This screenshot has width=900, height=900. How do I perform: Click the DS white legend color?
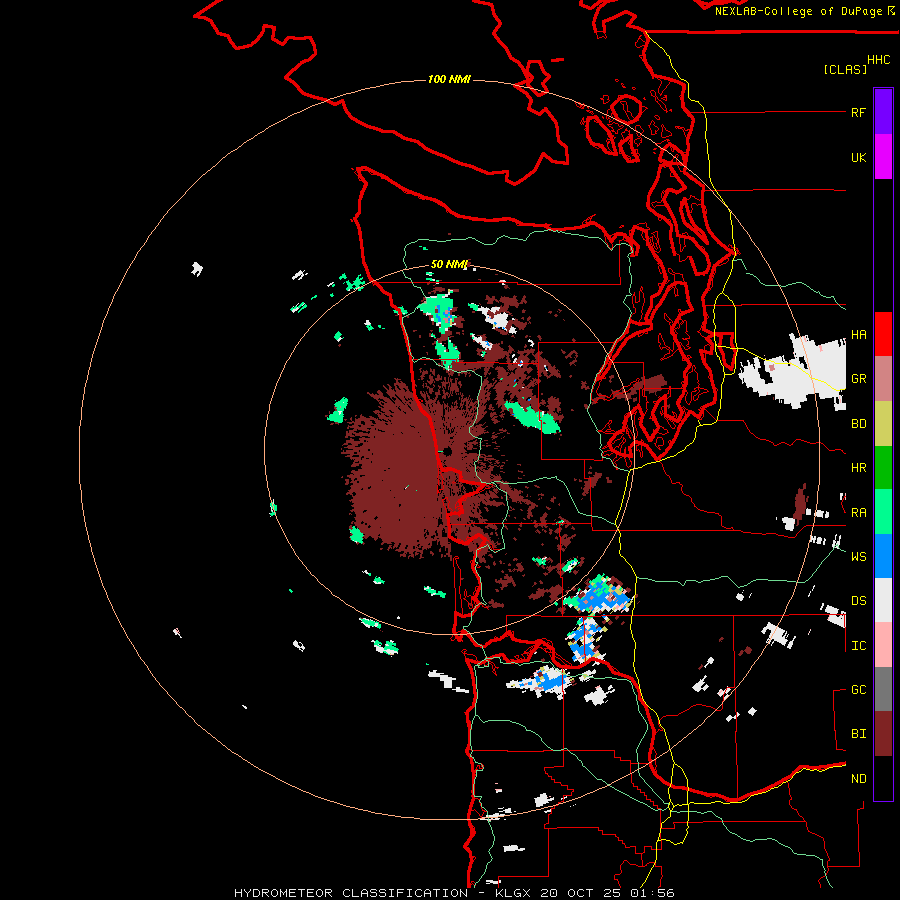[883, 600]
